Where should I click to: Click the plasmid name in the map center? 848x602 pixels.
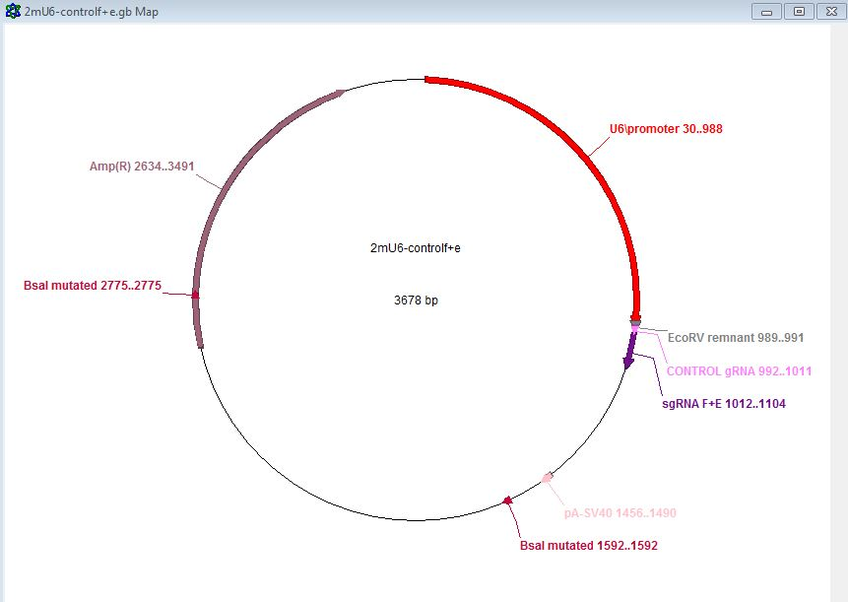click(415, 248)
